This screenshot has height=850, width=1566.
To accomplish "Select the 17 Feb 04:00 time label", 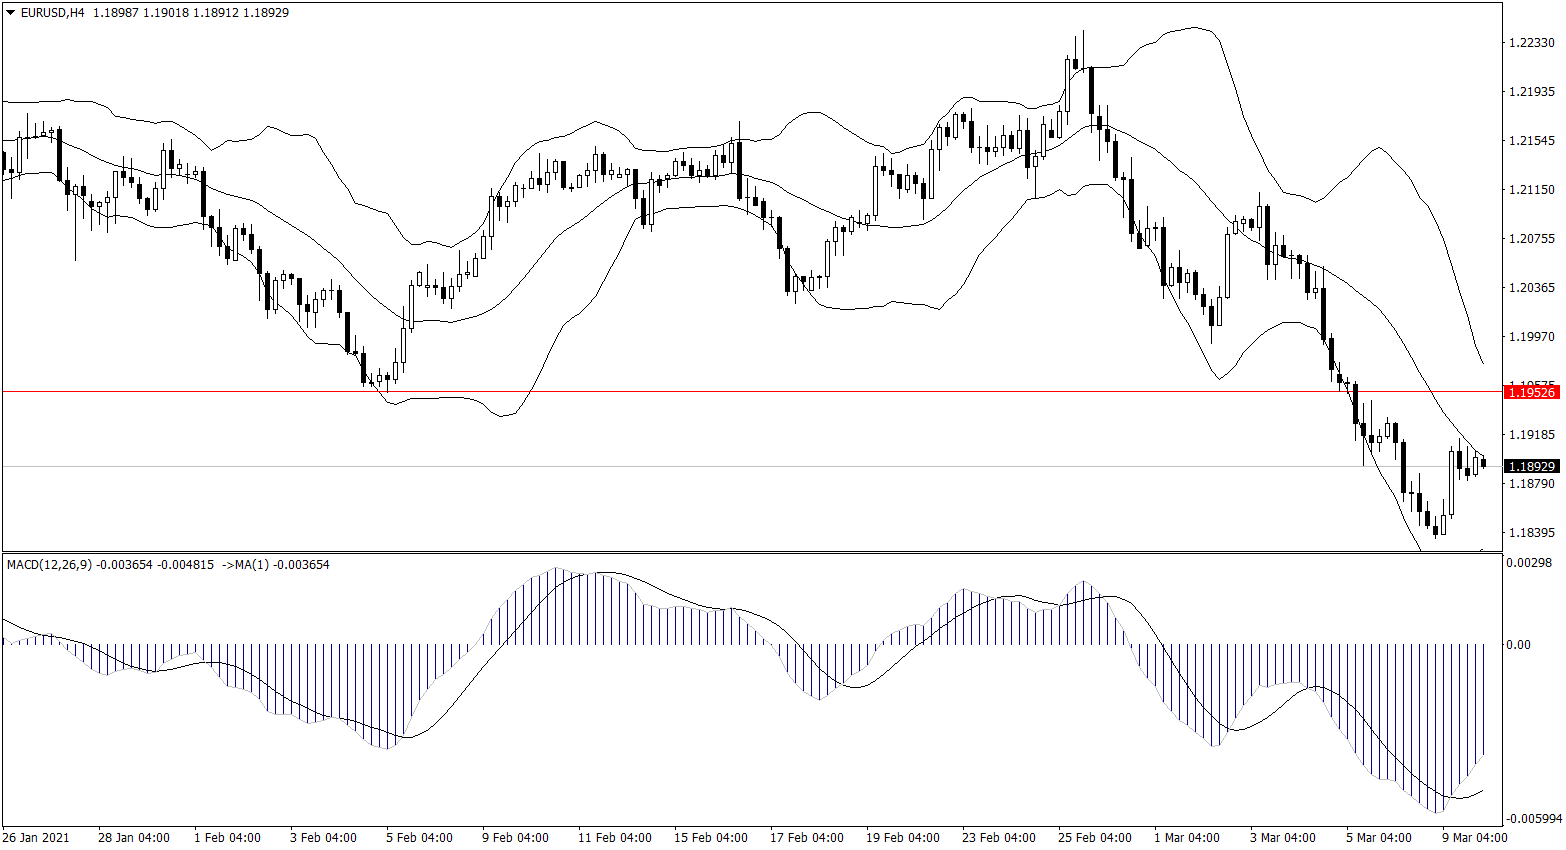I will coord(807,838).
